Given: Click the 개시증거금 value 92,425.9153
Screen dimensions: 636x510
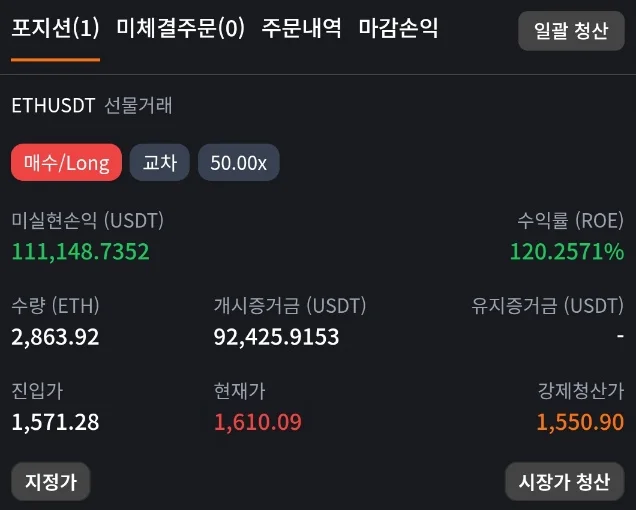Looking at the screenshot, I should pyautogui.click(x=276, y=337).
